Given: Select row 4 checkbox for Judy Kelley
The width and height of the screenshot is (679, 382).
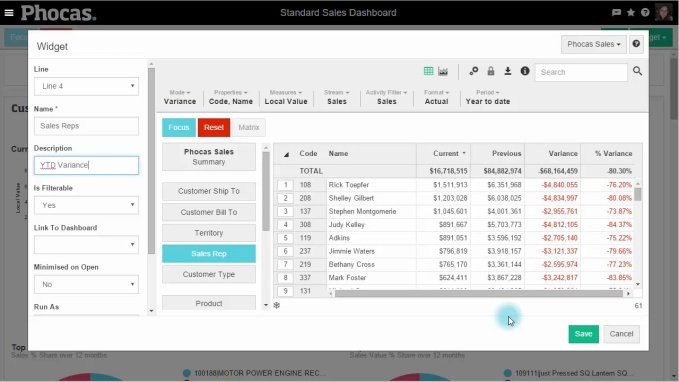Looking at the screenshot, I should coord(285,225).
